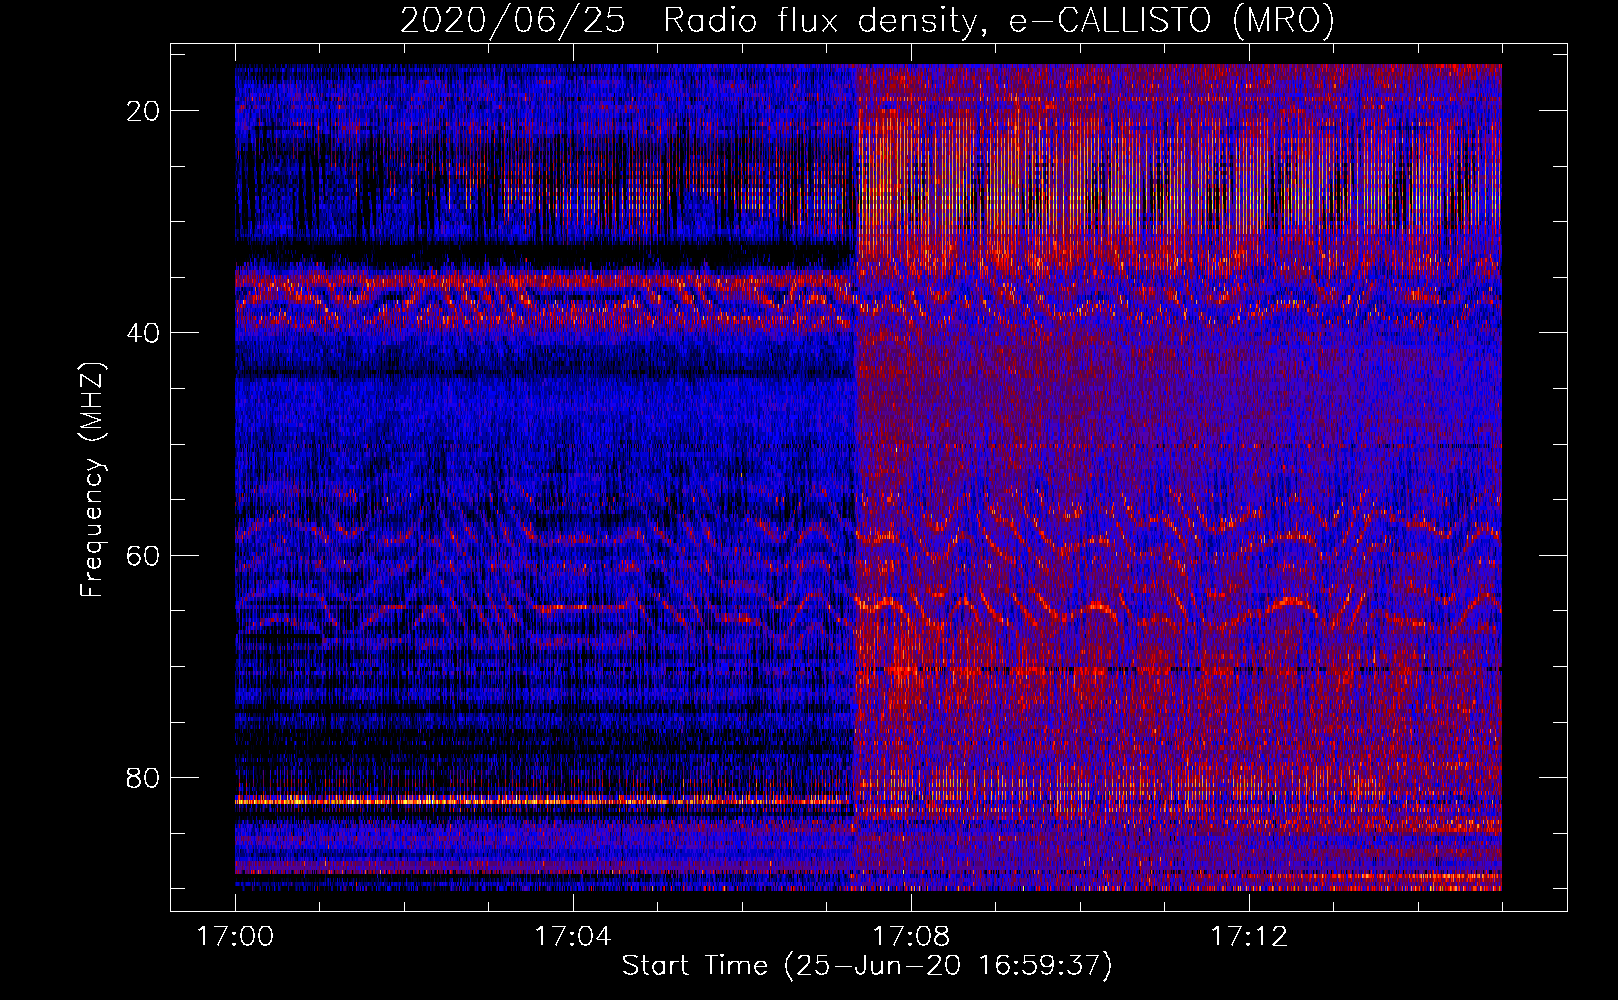
Task: Click the 60 frequency tick label
Action: (x=144, y=555)
